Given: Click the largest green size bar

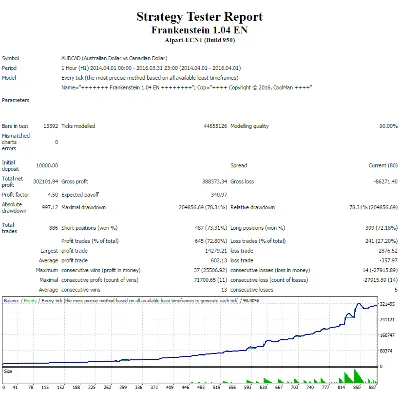Looking at the screenshot, I should 357,376.
